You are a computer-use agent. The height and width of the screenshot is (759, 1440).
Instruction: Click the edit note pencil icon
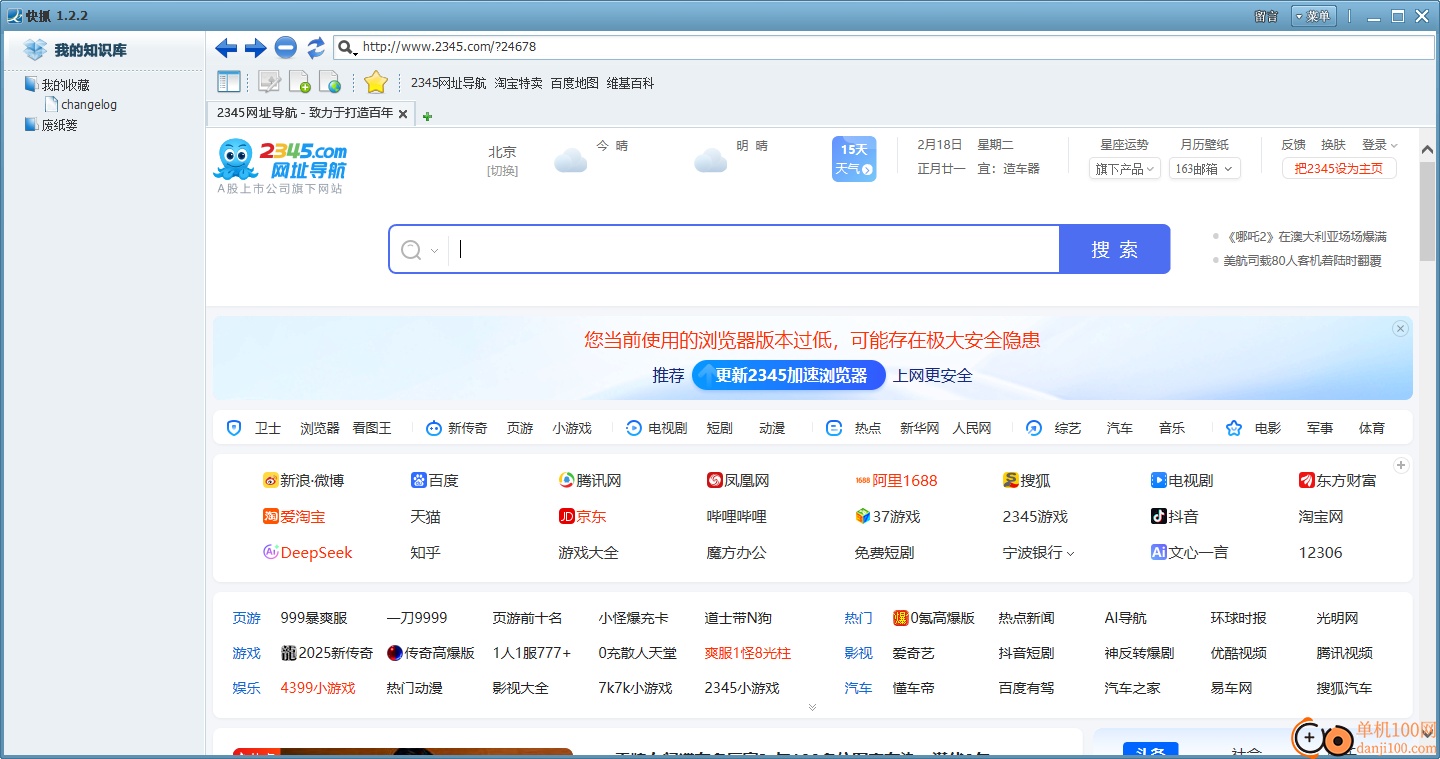269,82
